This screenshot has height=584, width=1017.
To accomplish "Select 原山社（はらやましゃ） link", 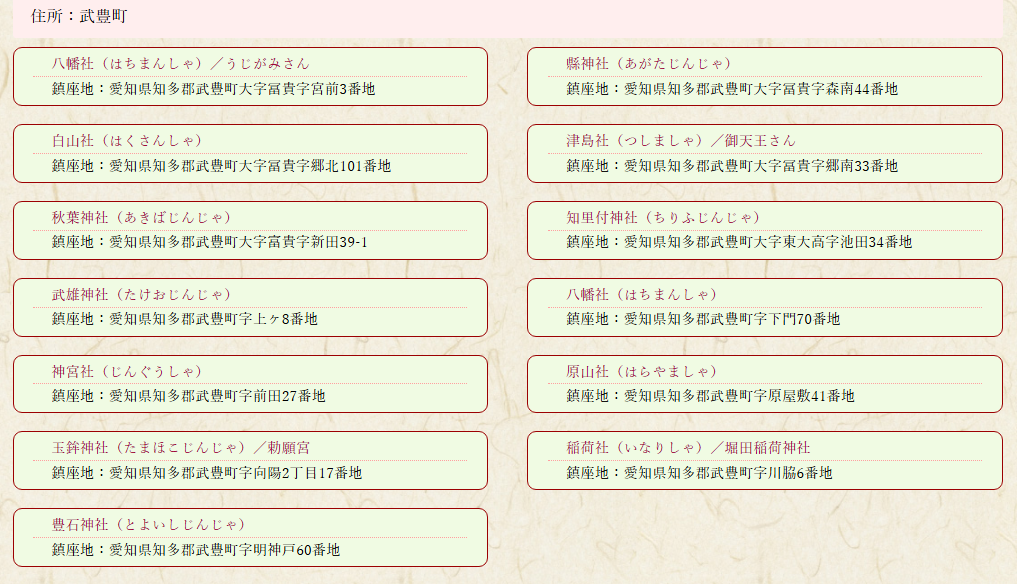I will [641, 371].
